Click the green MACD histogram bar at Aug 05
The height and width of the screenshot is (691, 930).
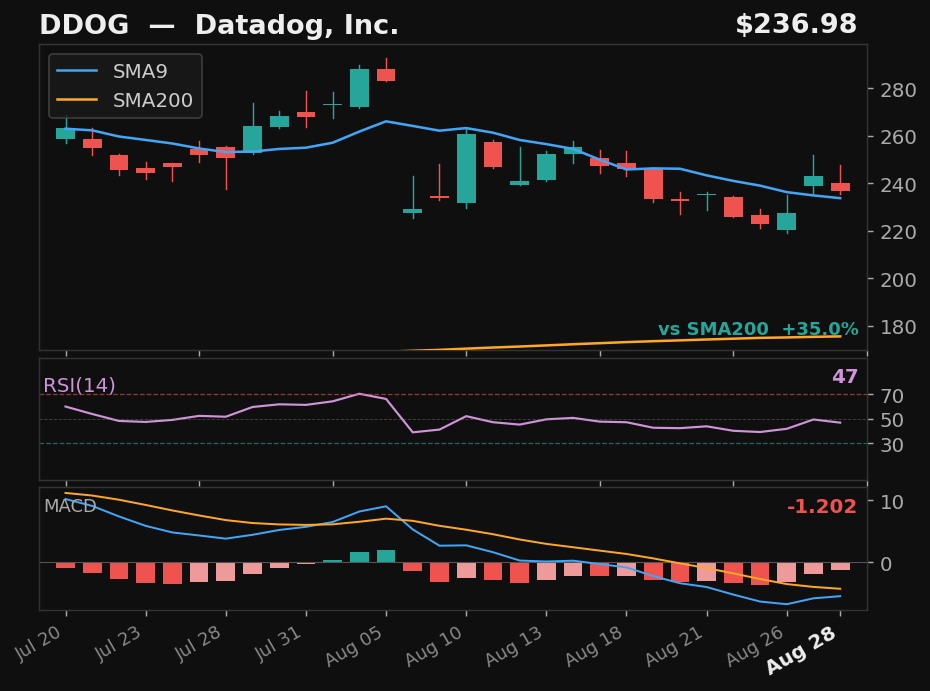(386, 556)
